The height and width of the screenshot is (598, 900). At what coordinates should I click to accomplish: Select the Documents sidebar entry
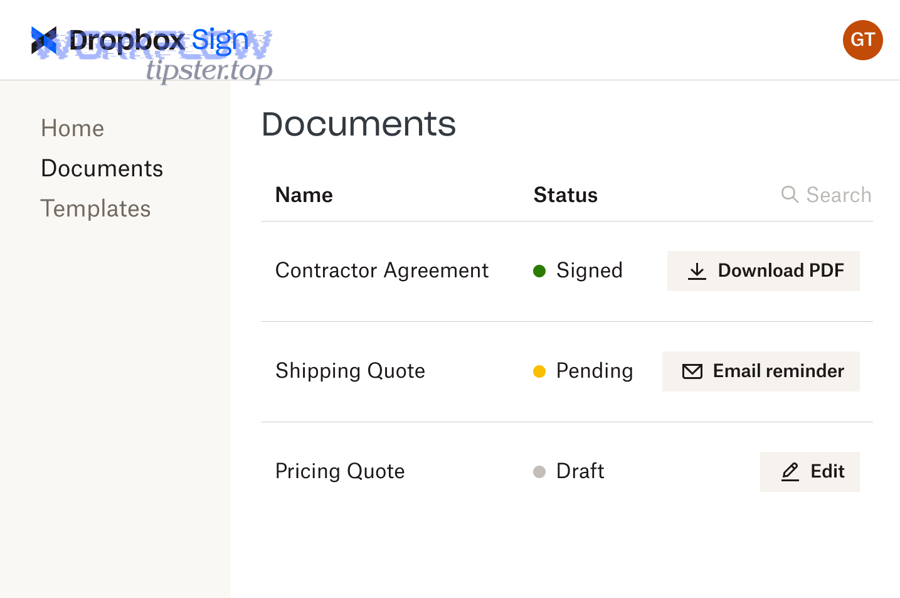pos(101,168)
